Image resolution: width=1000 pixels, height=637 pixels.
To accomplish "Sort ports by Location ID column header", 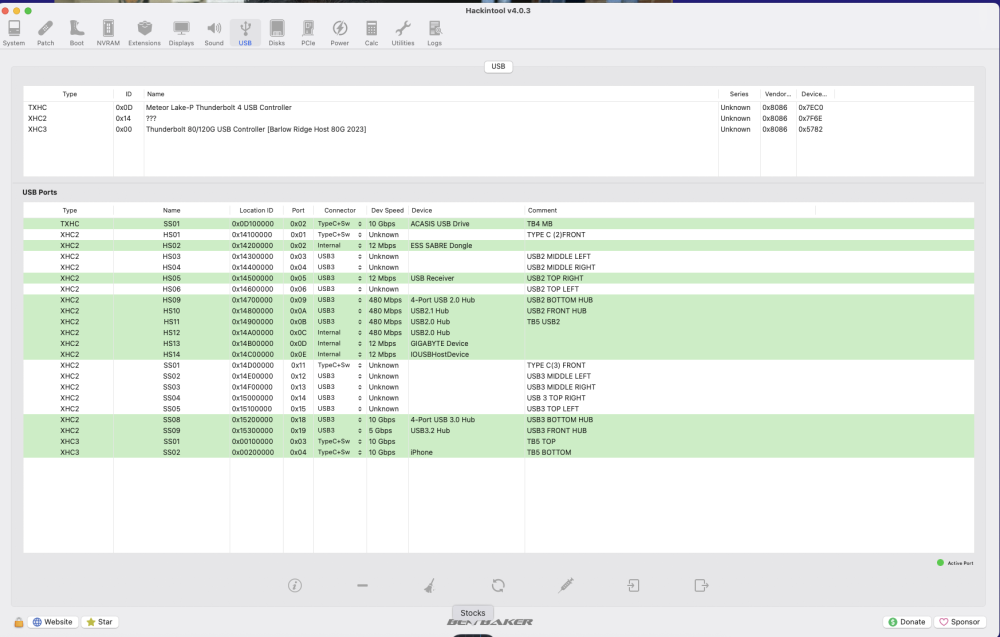I will tap(256, 210).
